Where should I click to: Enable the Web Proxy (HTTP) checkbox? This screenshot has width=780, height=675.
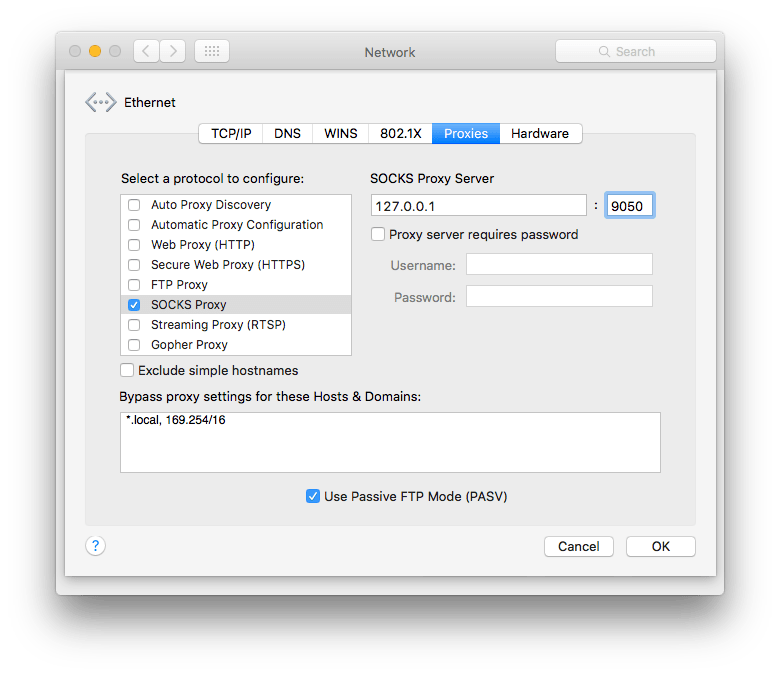(x=134, y=245)
